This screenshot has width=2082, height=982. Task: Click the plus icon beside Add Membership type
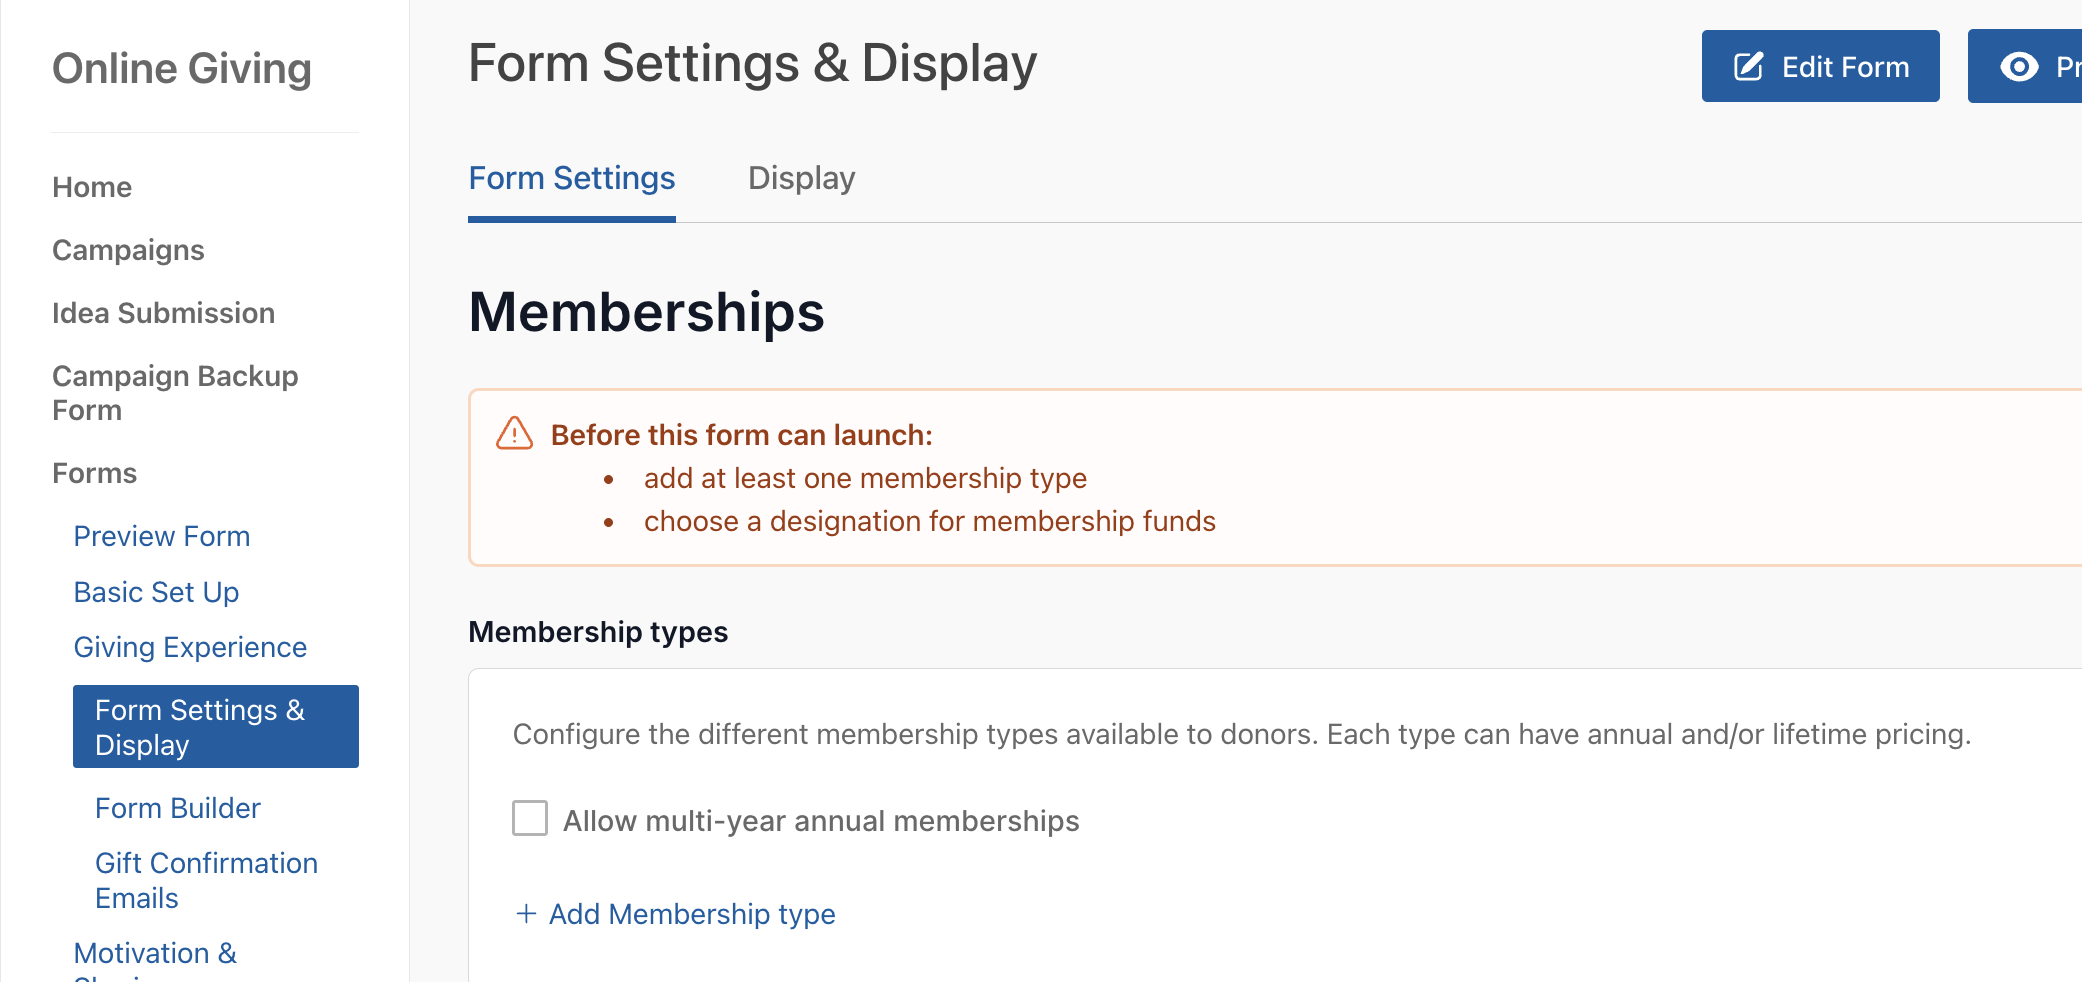(526, 913)
